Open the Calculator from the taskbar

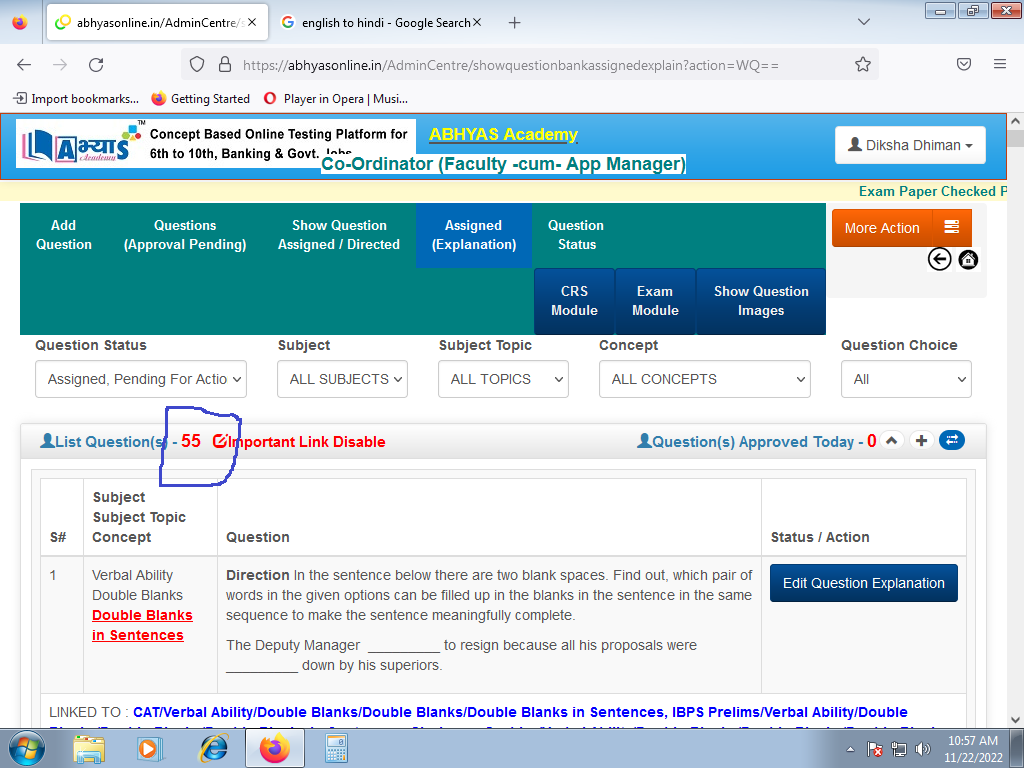336,748
